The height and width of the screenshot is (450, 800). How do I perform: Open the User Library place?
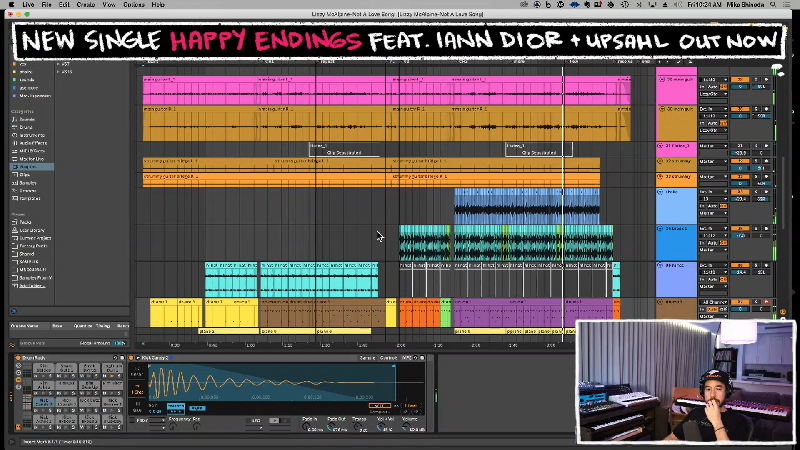[32, 230]
